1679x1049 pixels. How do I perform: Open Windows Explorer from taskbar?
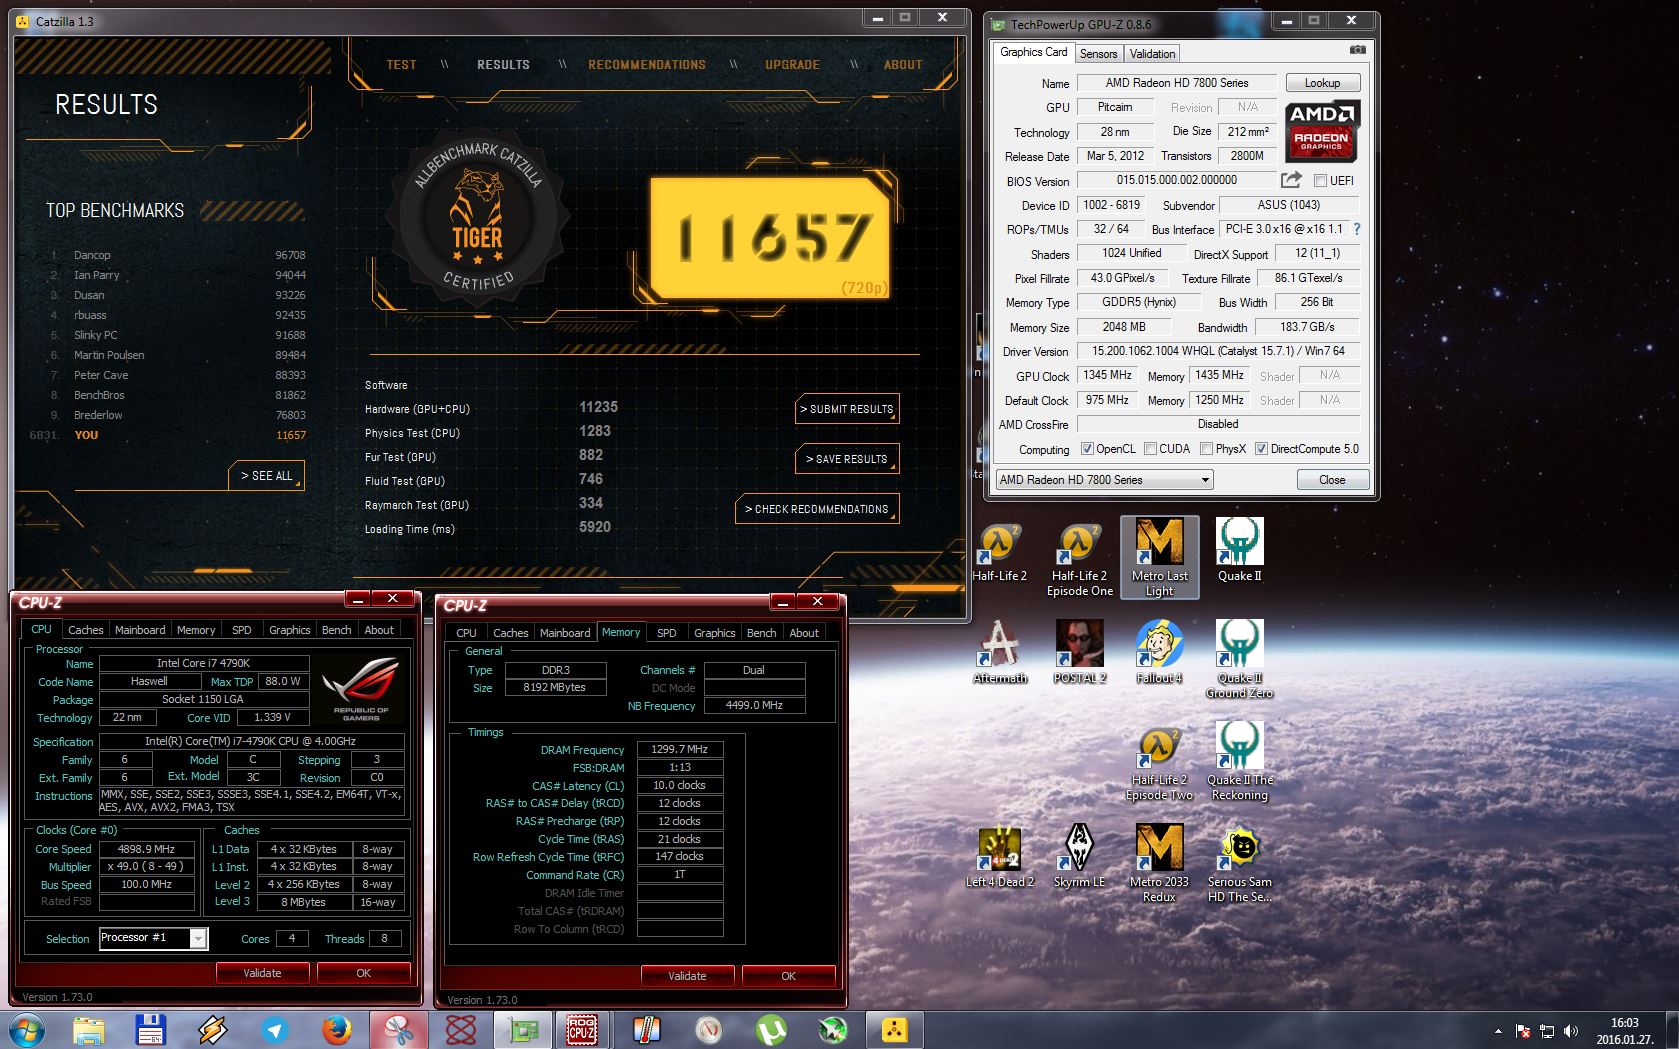[88, 1030]
